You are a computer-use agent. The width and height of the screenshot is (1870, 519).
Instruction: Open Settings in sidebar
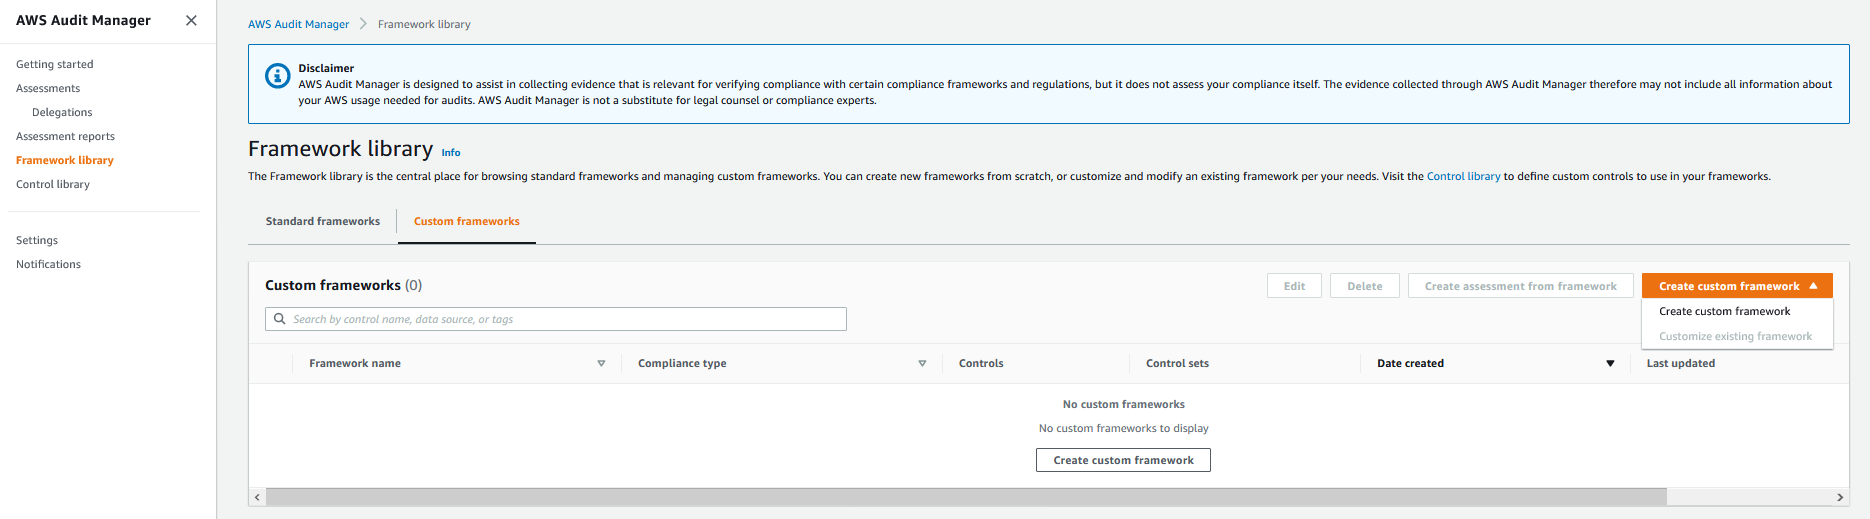pyautogui.click(x=37, y=240)
